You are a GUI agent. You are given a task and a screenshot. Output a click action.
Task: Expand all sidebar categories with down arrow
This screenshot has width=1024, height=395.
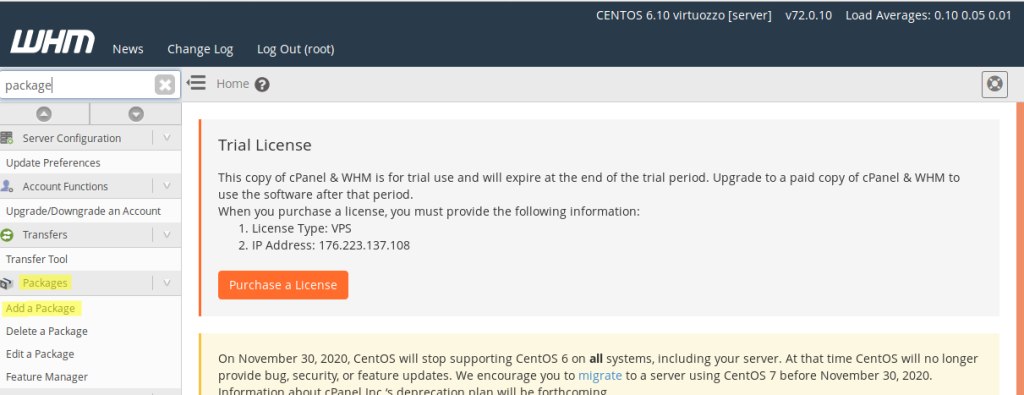pyautogui.click(x=136, y=114)
